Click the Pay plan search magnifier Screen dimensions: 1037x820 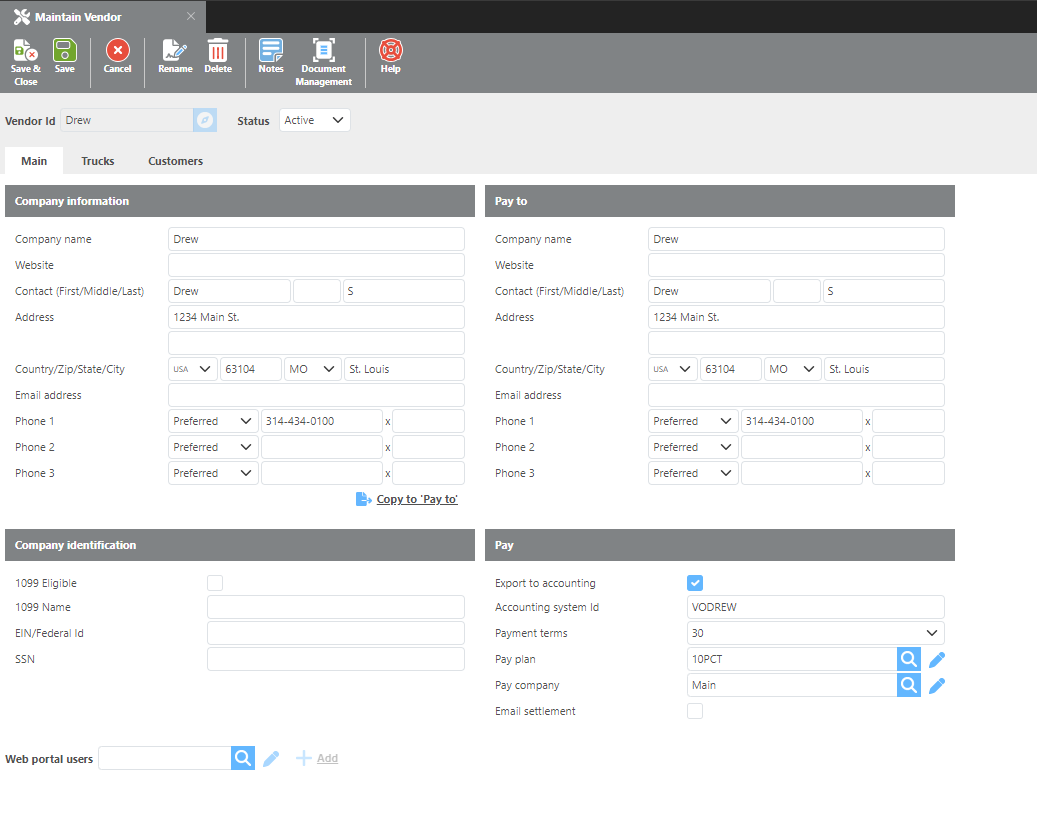pyautogui.click(x=908, y=659)
